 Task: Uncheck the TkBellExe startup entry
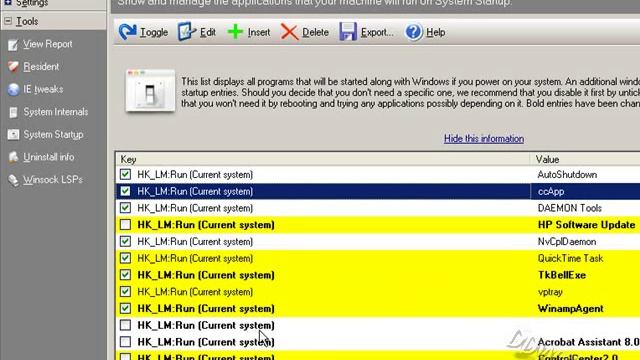click(x=125, y=275)
